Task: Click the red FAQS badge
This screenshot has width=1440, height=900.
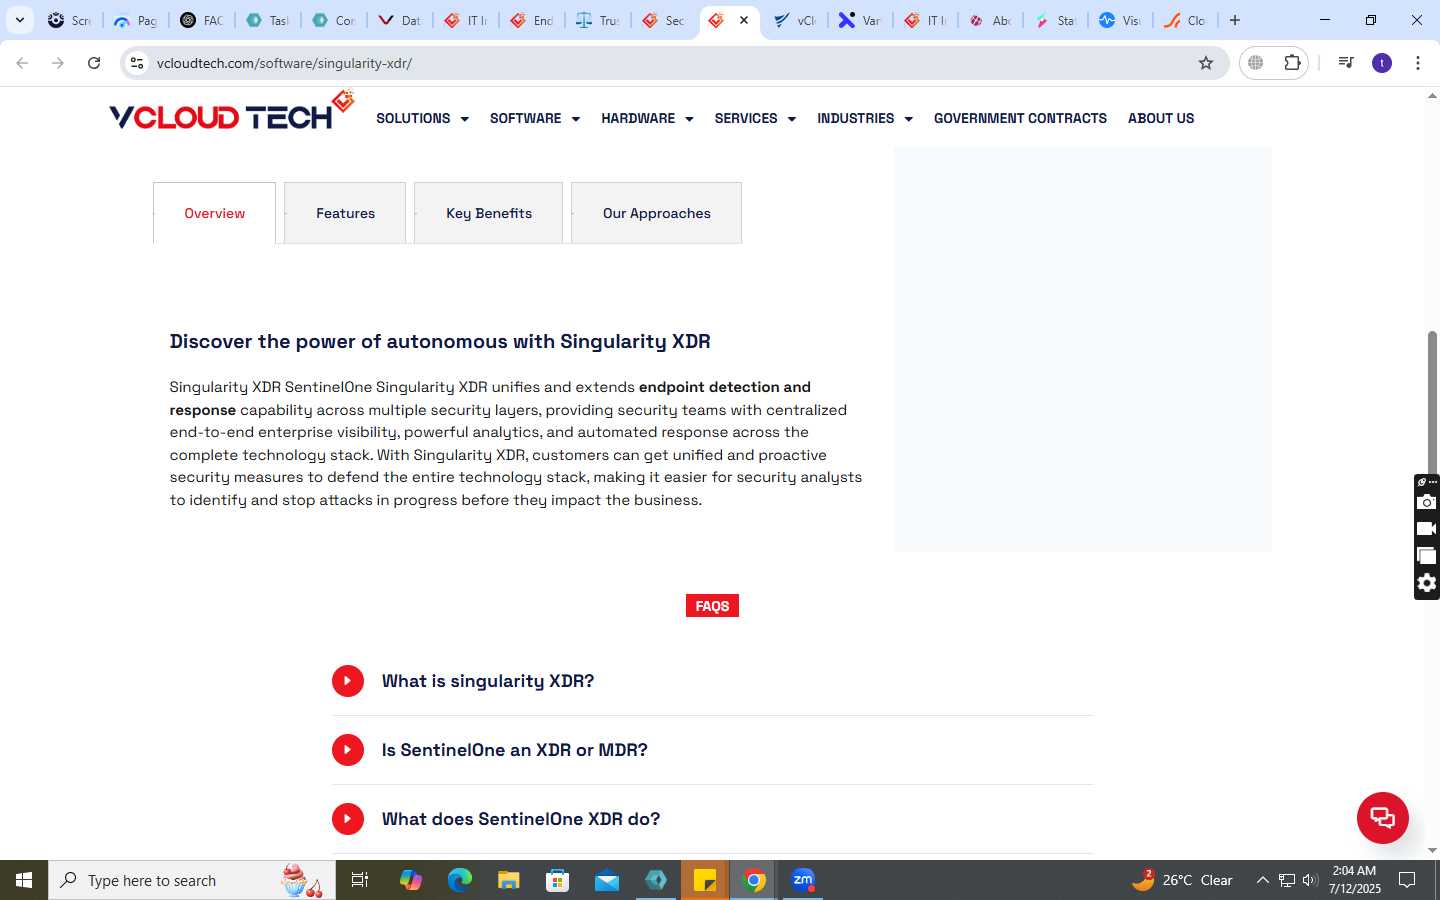Action: [x=712, y=606]
